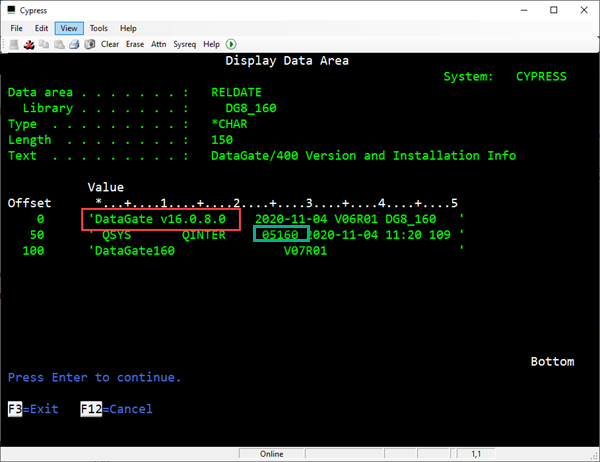Click the Online status bar entry
This screenshot has height=462, width=600.
pyautogui.click(x=272, y=454)
